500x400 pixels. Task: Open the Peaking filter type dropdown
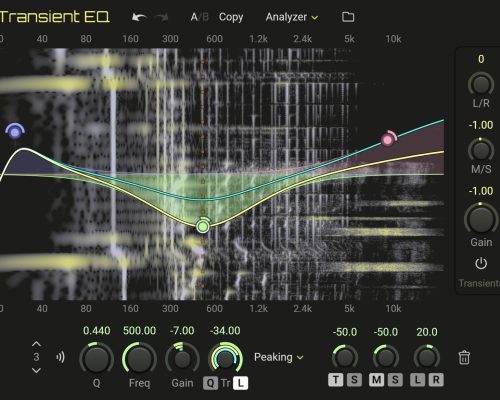tap(279, 357)
